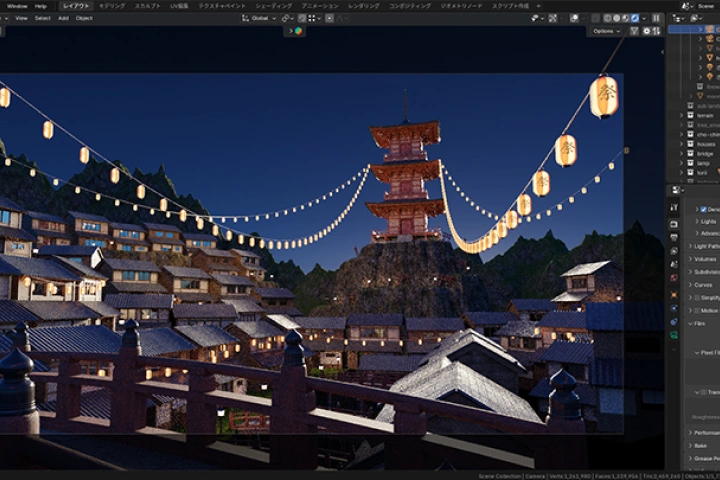Open the Global transform orientation dropdown
720x480 pixels.
[x=260, y=18]
